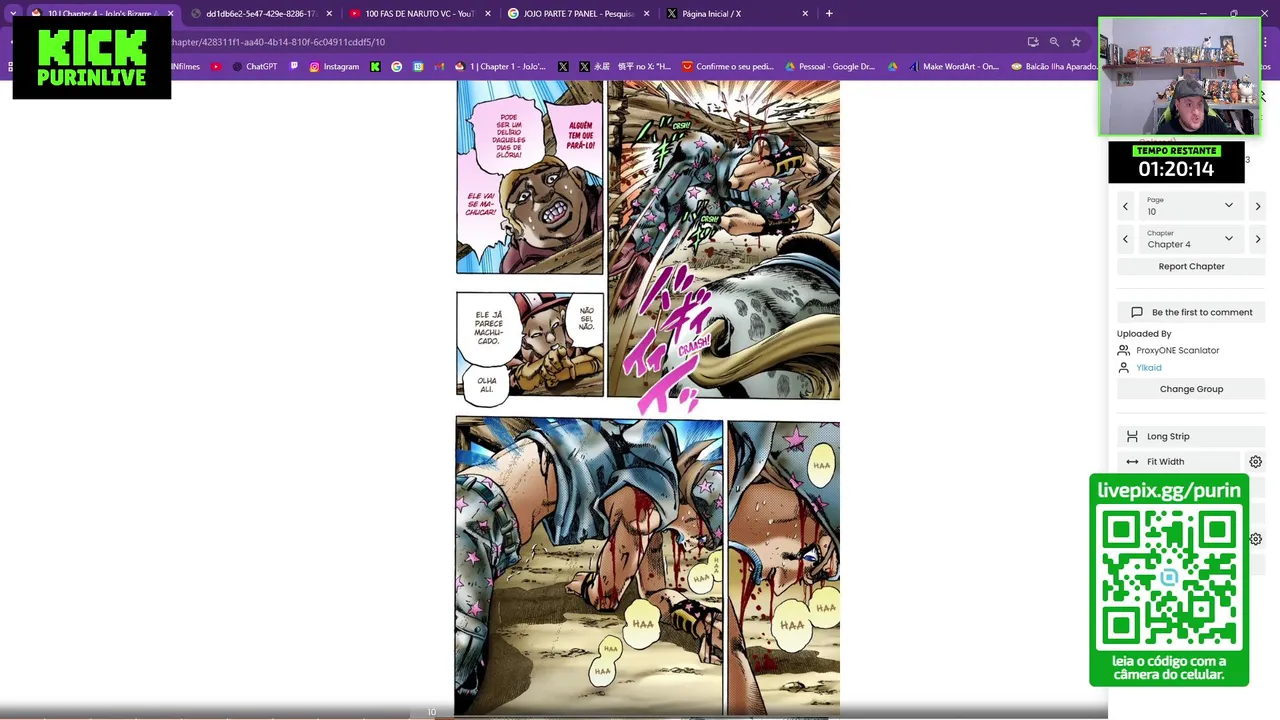Open the Google Calendar bookmark icon

point(418,67)
